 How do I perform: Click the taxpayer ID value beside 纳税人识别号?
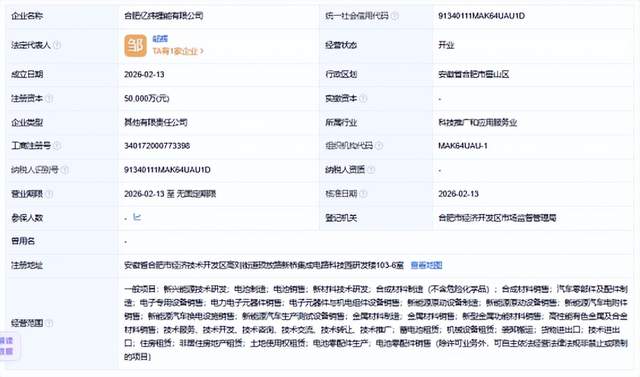tap(167, 170)
